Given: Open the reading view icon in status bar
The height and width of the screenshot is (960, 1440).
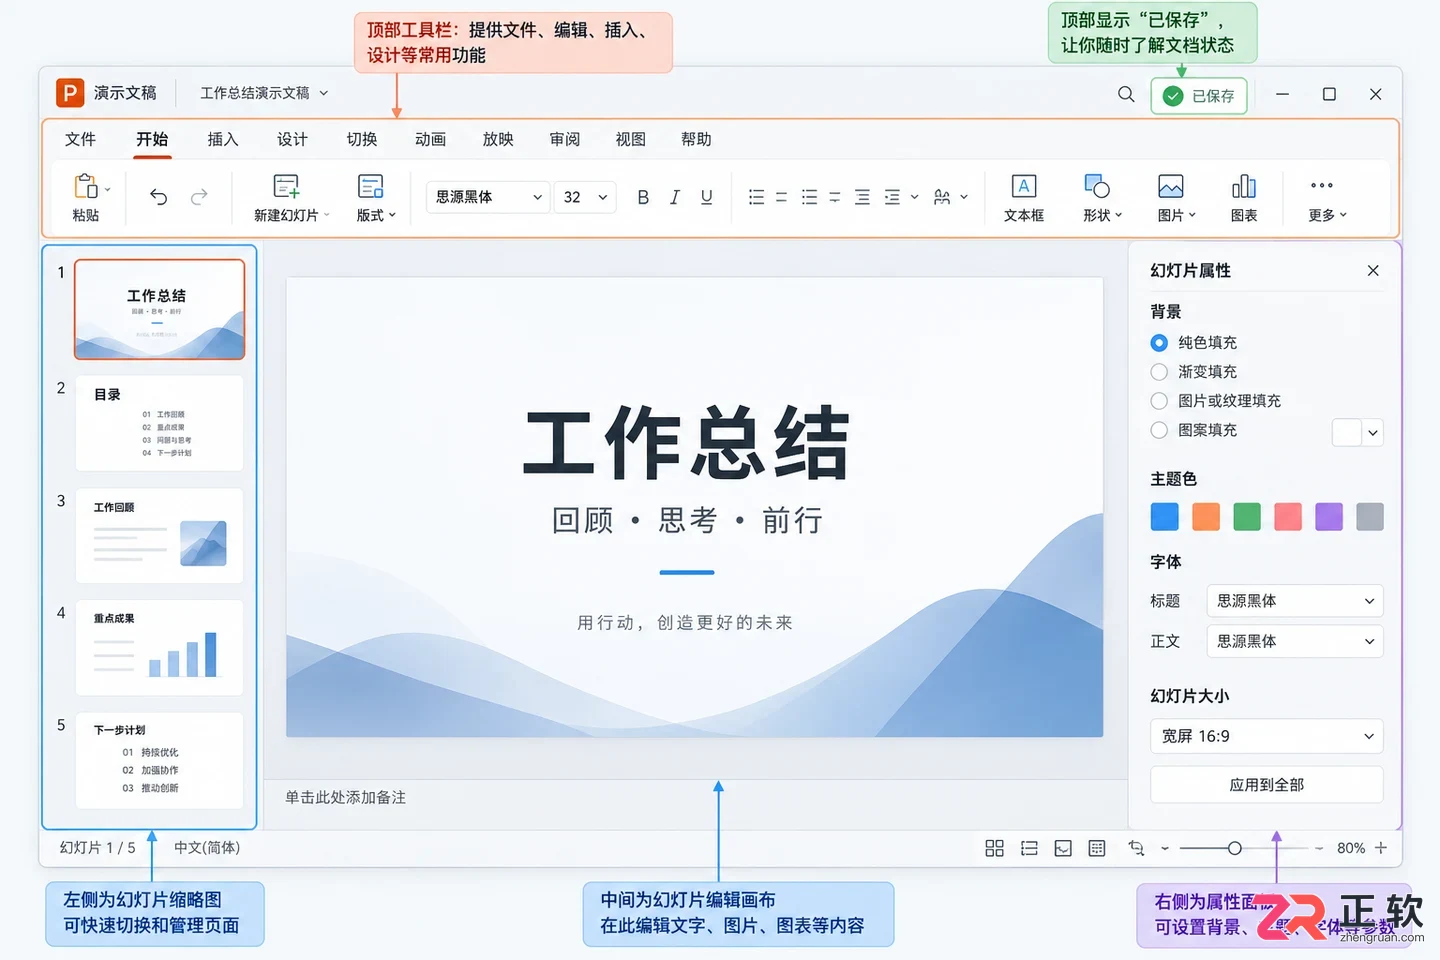Looking at the screenshot, I should pos(1063,848).
